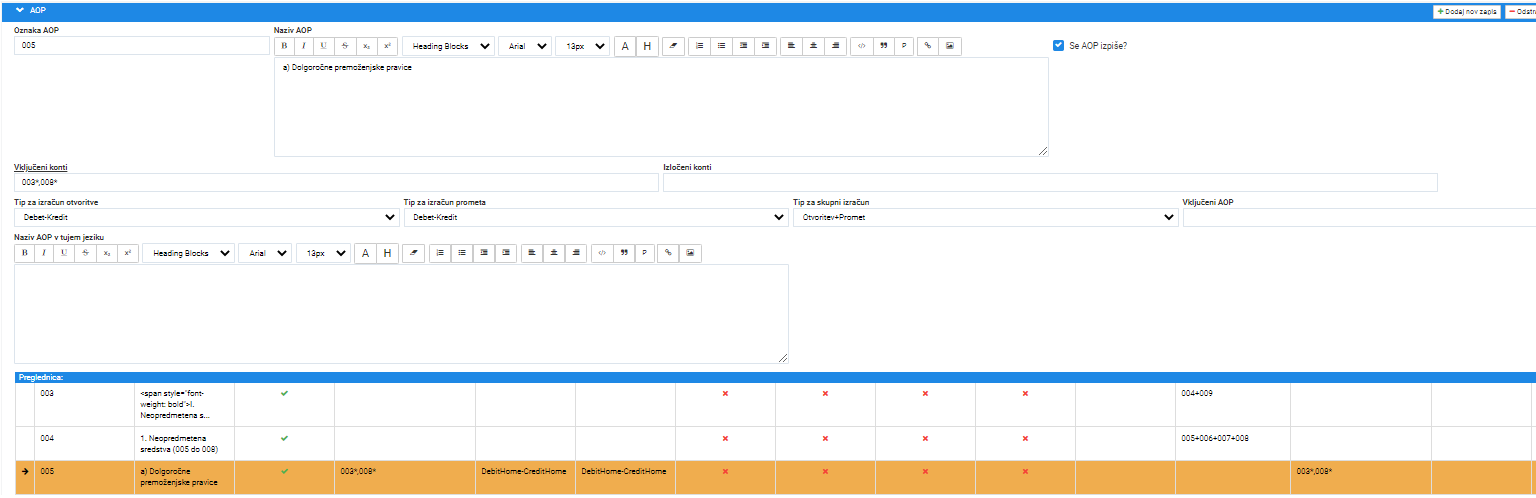1536x498 pixels.
Task: Open Heading Blocks dropdown in foreign-language toolbar
Action: tap(188, 254)
